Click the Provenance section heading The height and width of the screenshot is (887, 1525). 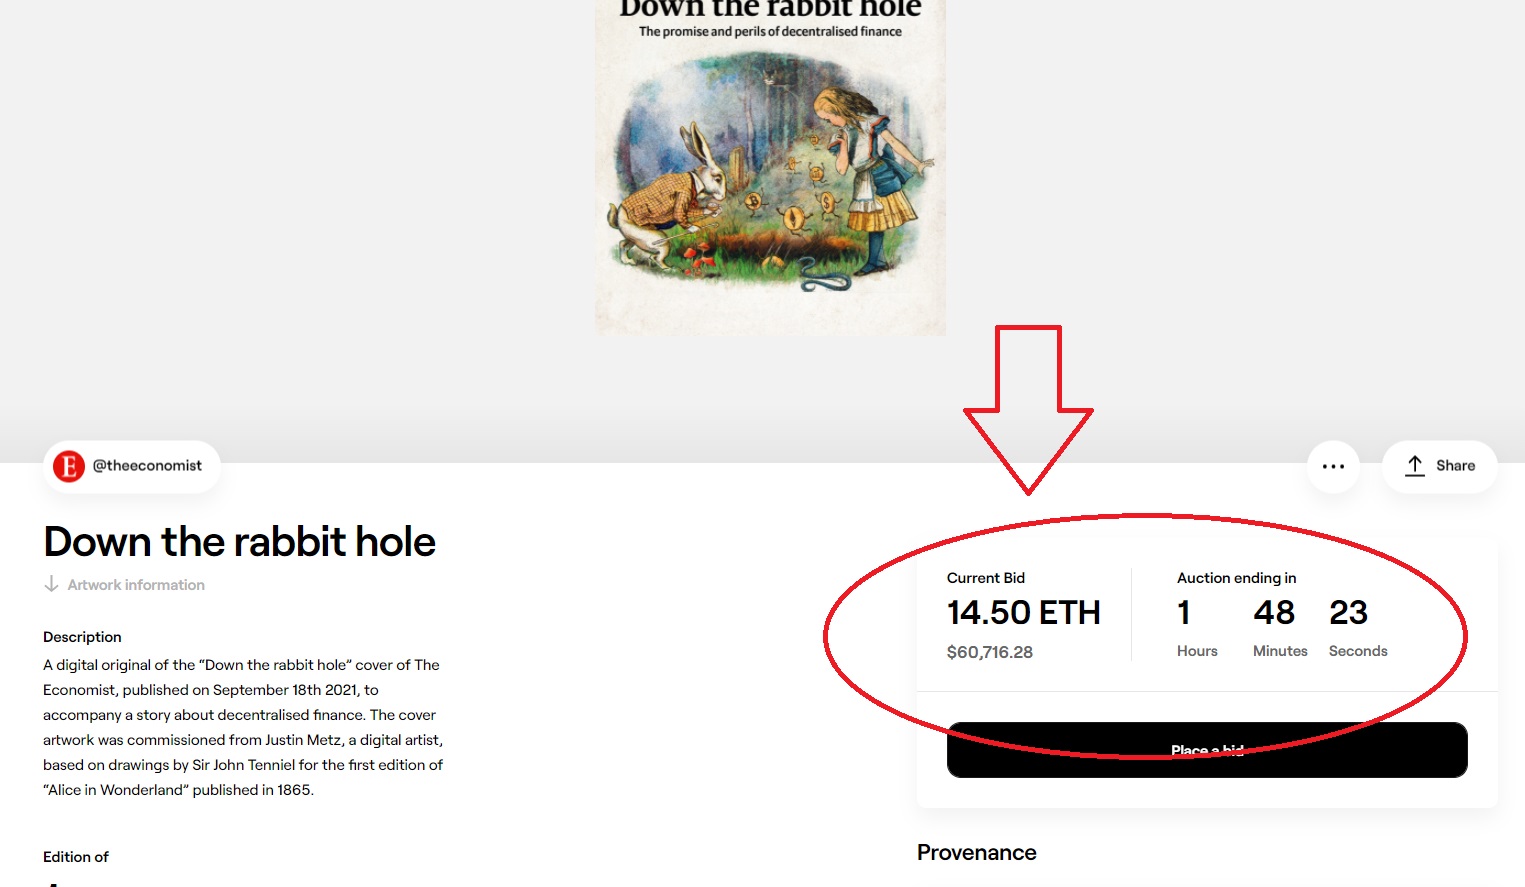pyautogui.click(x=976, y=852)
